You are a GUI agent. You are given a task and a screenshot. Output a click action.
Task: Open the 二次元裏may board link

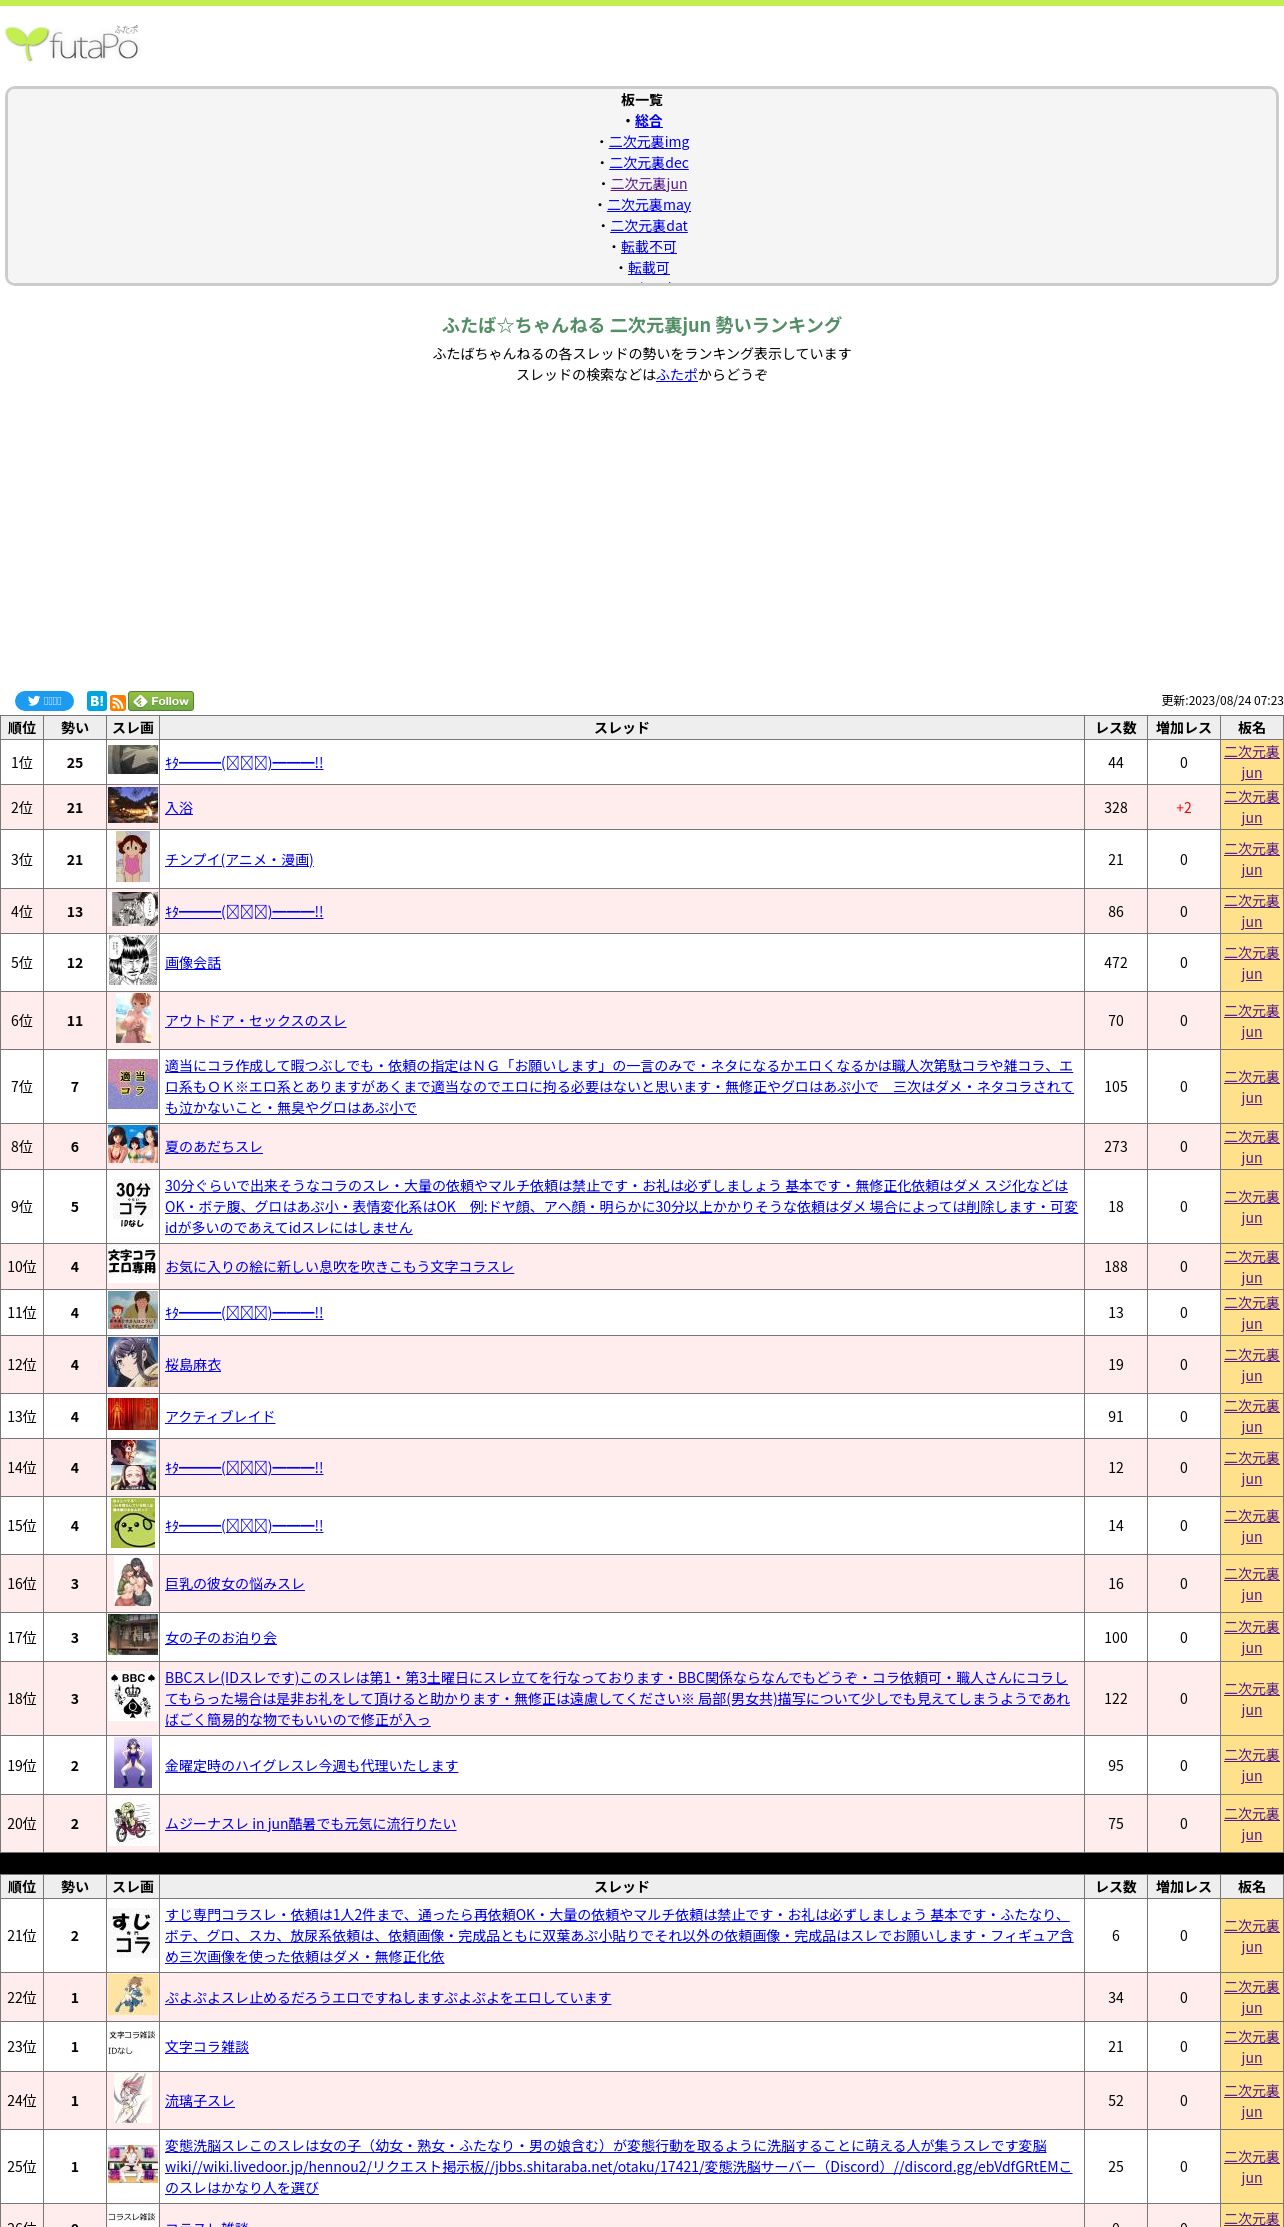[649, 205]
